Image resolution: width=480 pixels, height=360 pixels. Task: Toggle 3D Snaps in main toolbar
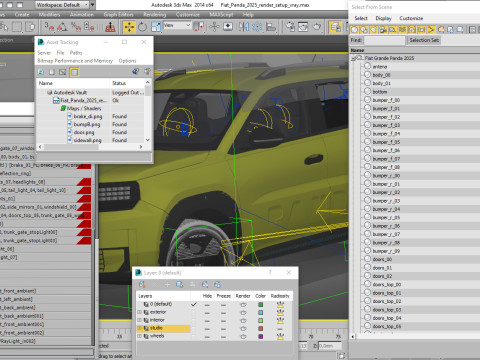pyautogui.click(x=49, y=27)
